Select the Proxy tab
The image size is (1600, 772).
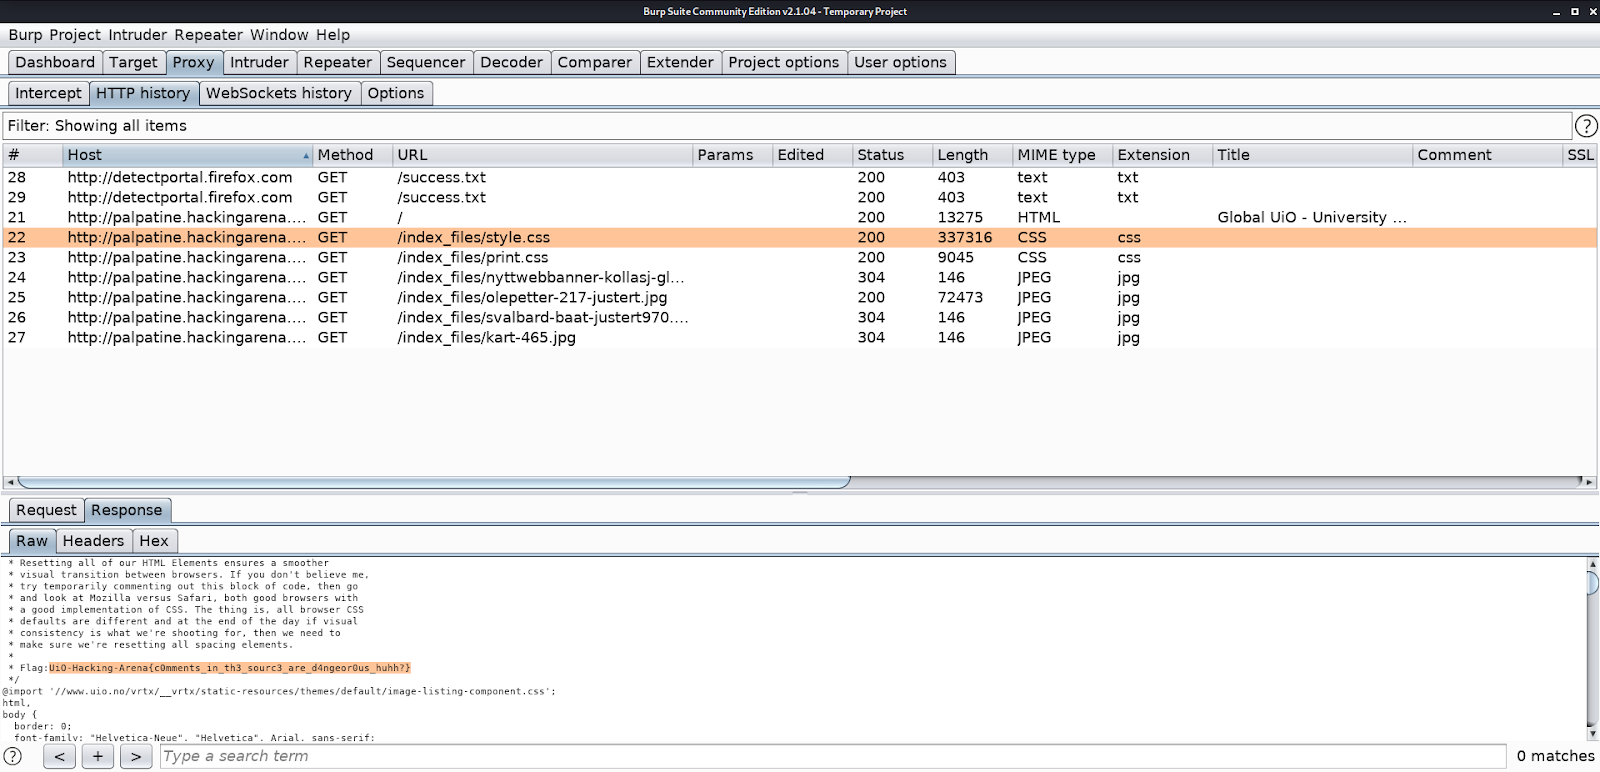pos(193,62)
